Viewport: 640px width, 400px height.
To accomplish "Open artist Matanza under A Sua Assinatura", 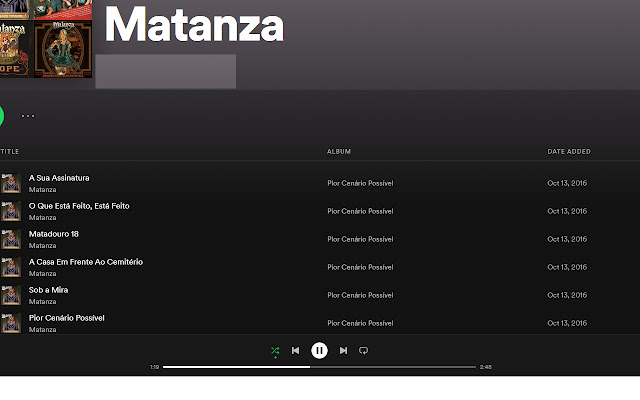I will point(42,190).
